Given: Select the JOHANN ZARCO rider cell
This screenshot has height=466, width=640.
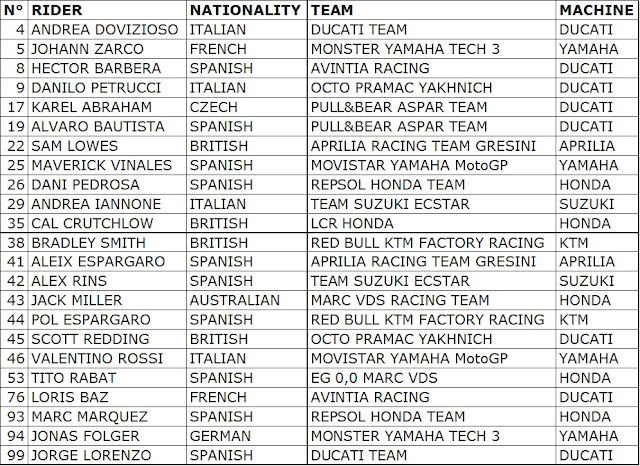Looking at the screenshot, I should pos(84,50).
